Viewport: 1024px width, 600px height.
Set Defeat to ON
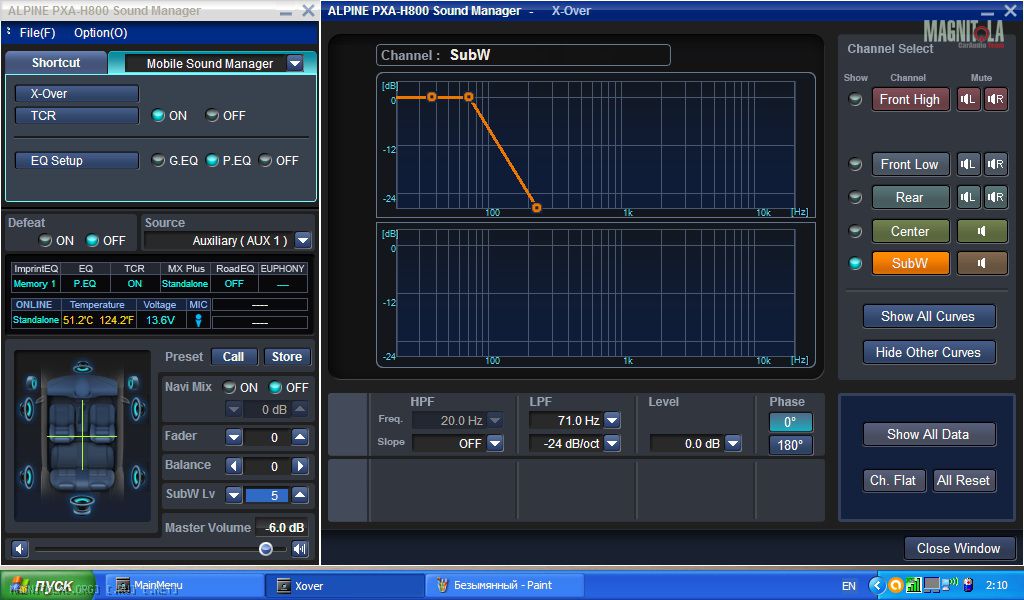coord(45,240)
